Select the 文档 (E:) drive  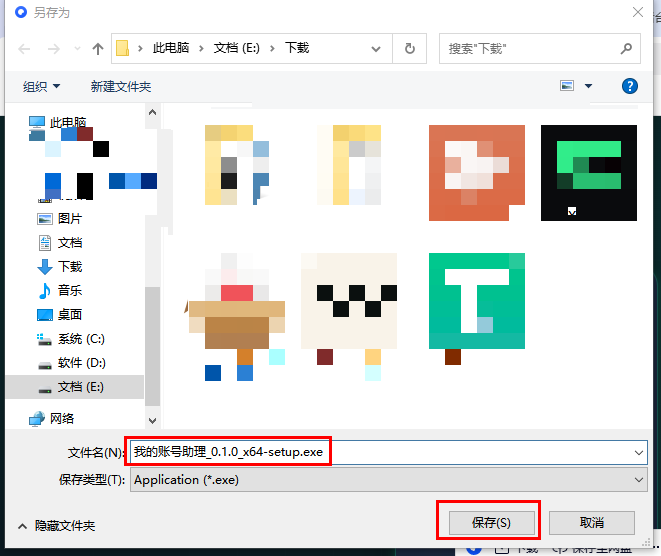(x=75, y=387)
